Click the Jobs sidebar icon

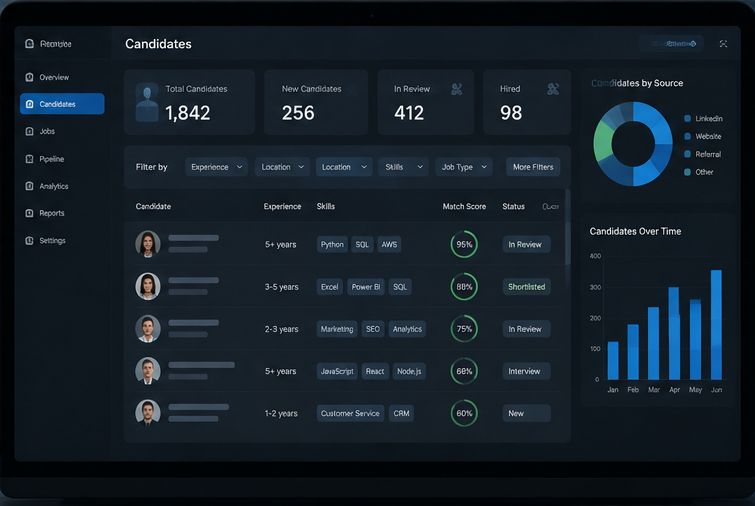[x=29, y=131]
